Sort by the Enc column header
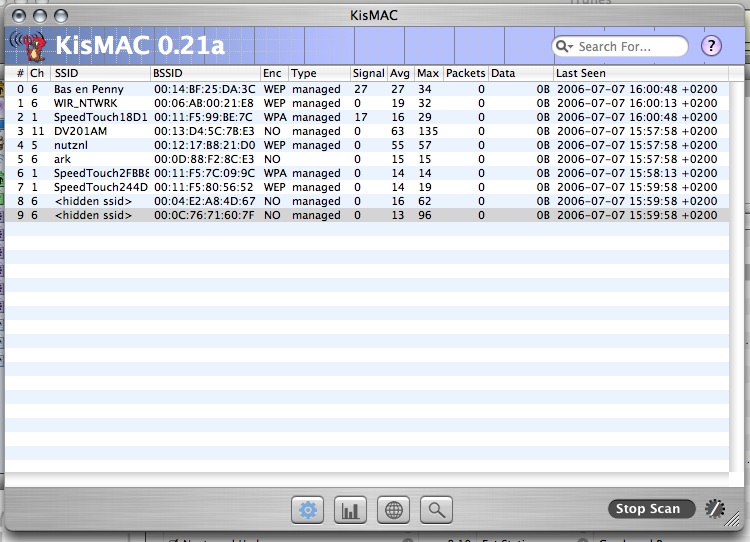 point(274,73)
